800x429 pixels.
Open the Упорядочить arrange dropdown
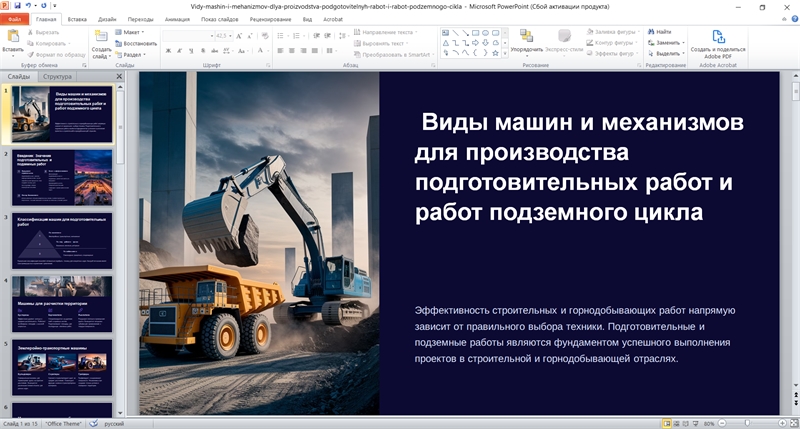tap(527, 41)
